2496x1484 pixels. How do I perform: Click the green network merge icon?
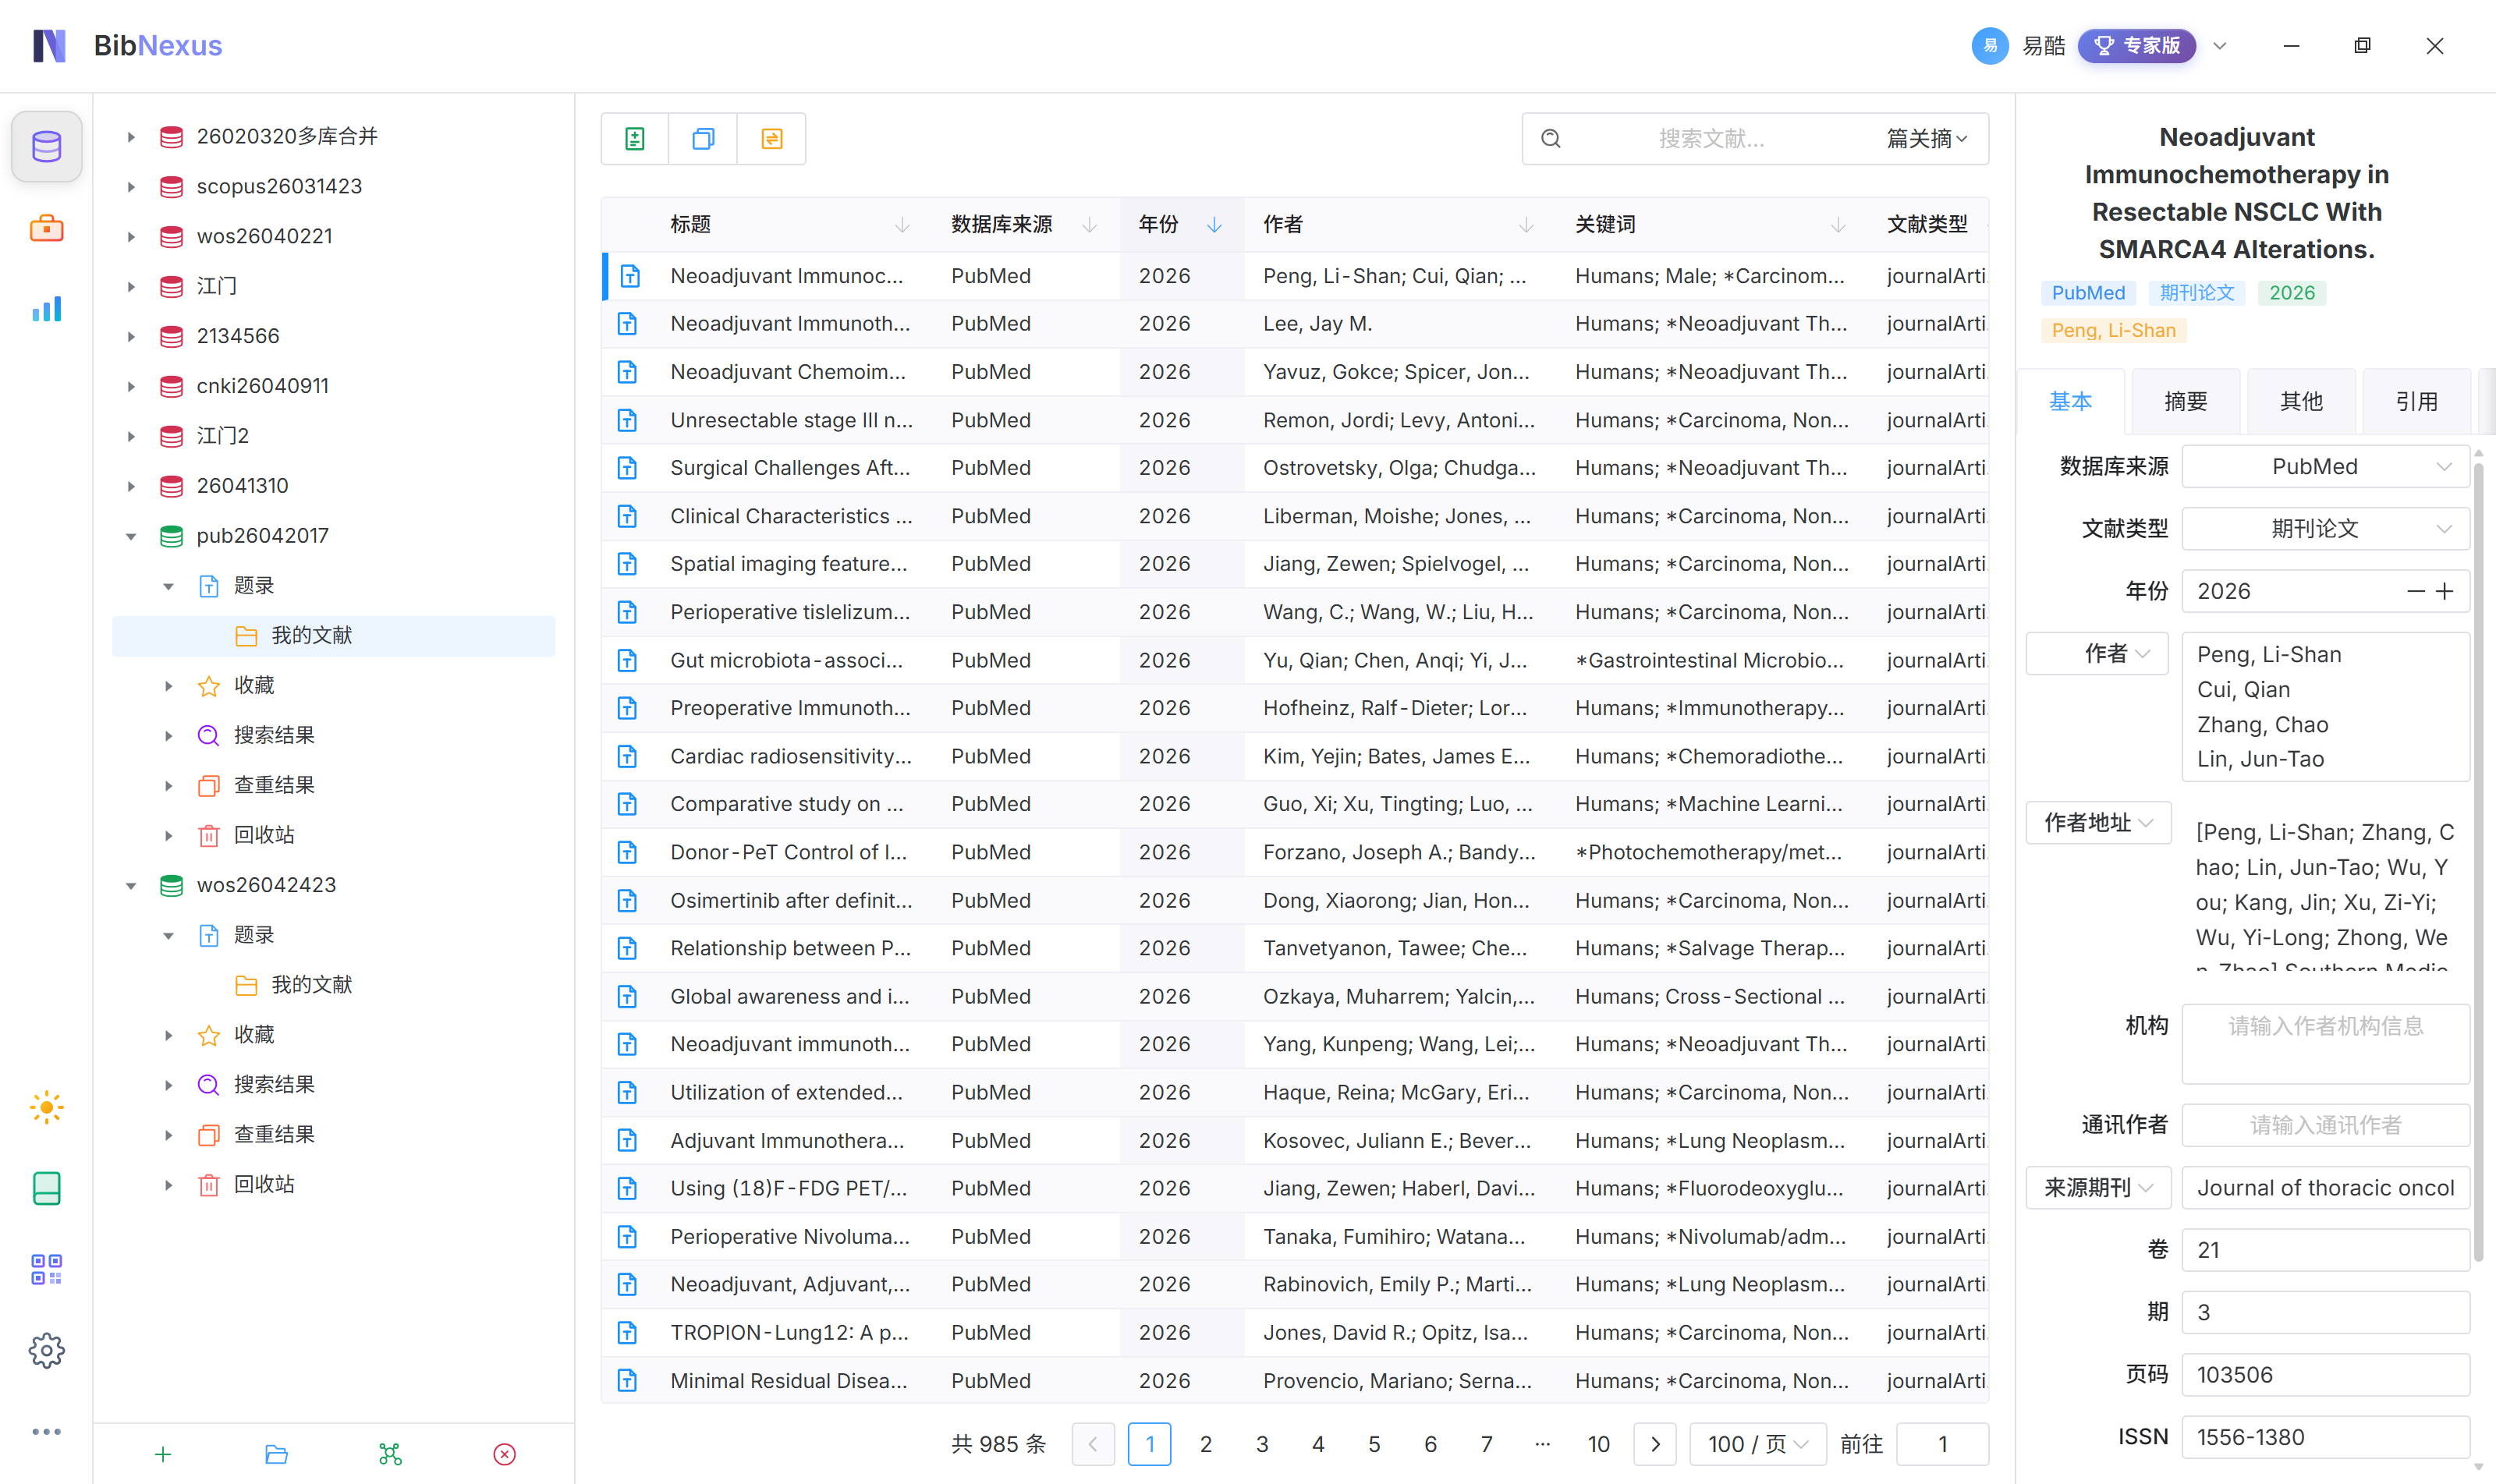pos(390,1454)
